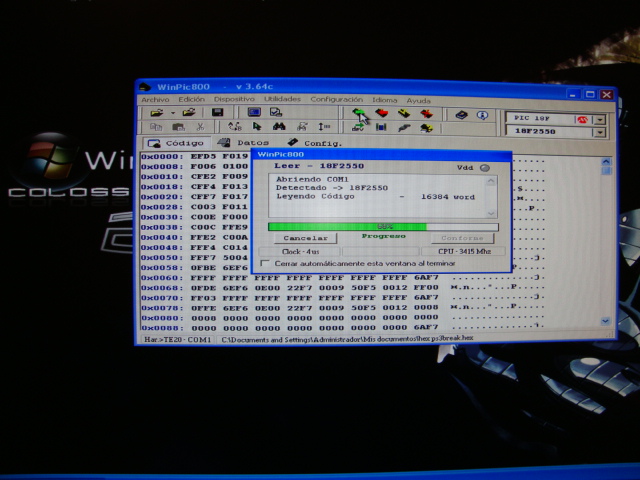Click the vertical arrow fill buffer icon
640x480 pixels.
pos(324,127)
